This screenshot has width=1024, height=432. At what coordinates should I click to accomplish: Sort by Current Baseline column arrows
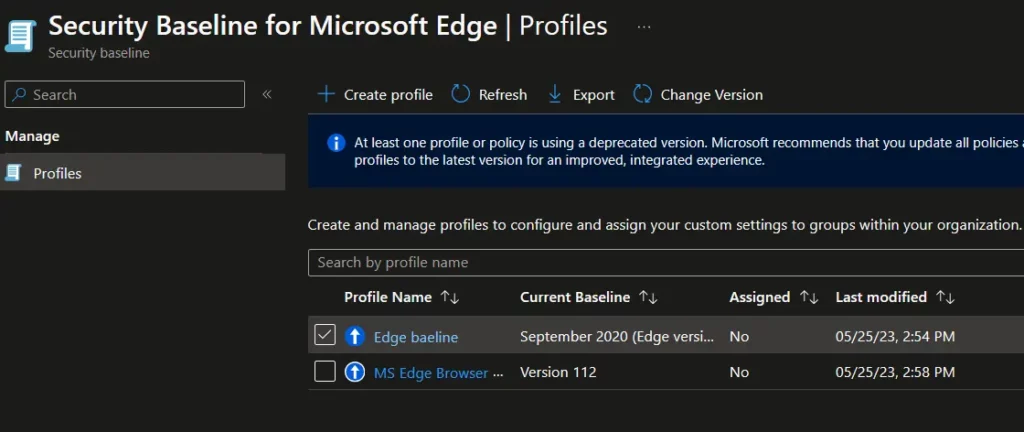[648, 298]
